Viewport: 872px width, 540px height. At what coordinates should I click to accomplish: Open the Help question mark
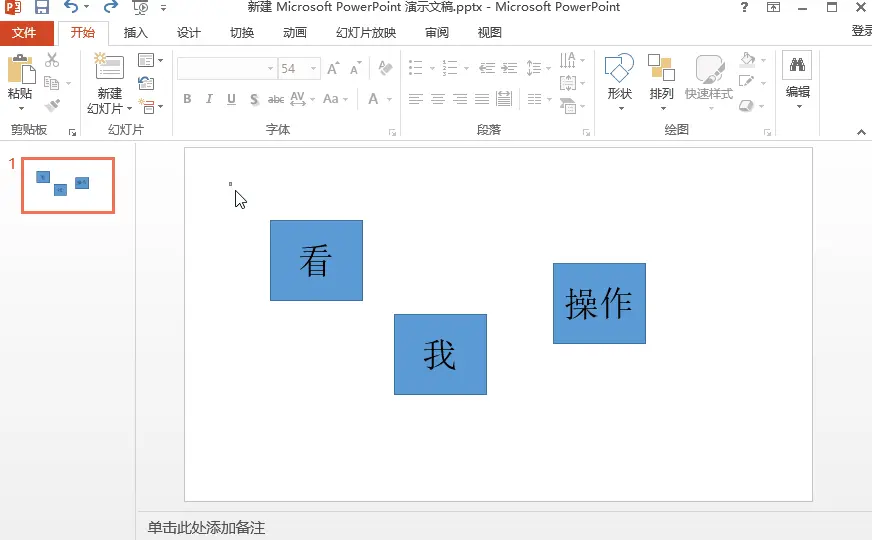(x=744, y=7)
